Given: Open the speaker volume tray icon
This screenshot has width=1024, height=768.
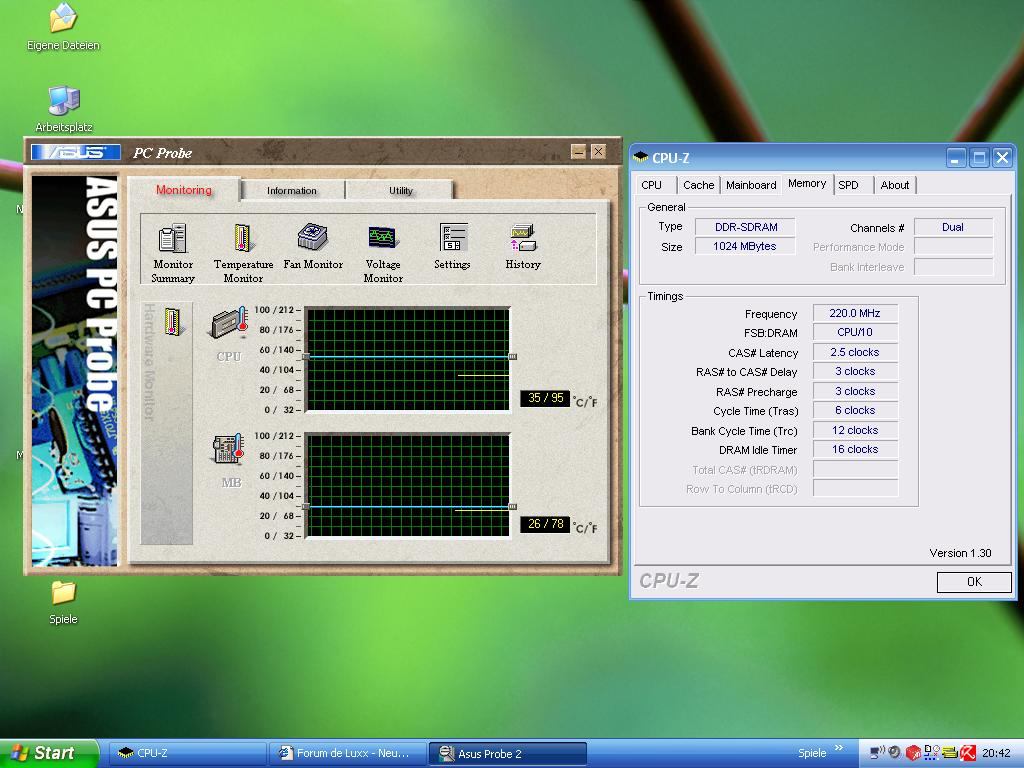Looking at the screenshot, I should pos(895,753).
